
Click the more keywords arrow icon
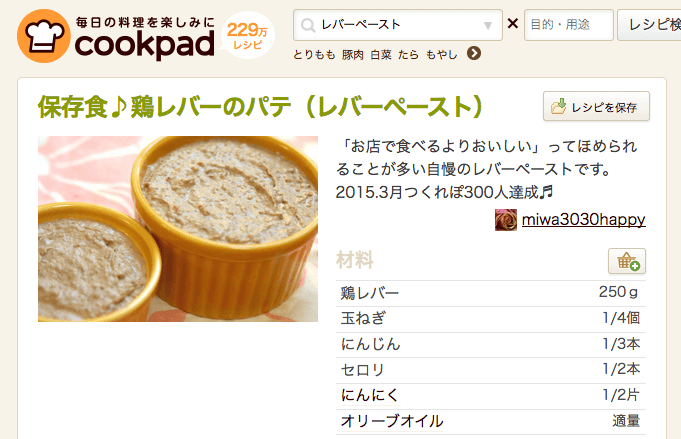click(474, 53)
